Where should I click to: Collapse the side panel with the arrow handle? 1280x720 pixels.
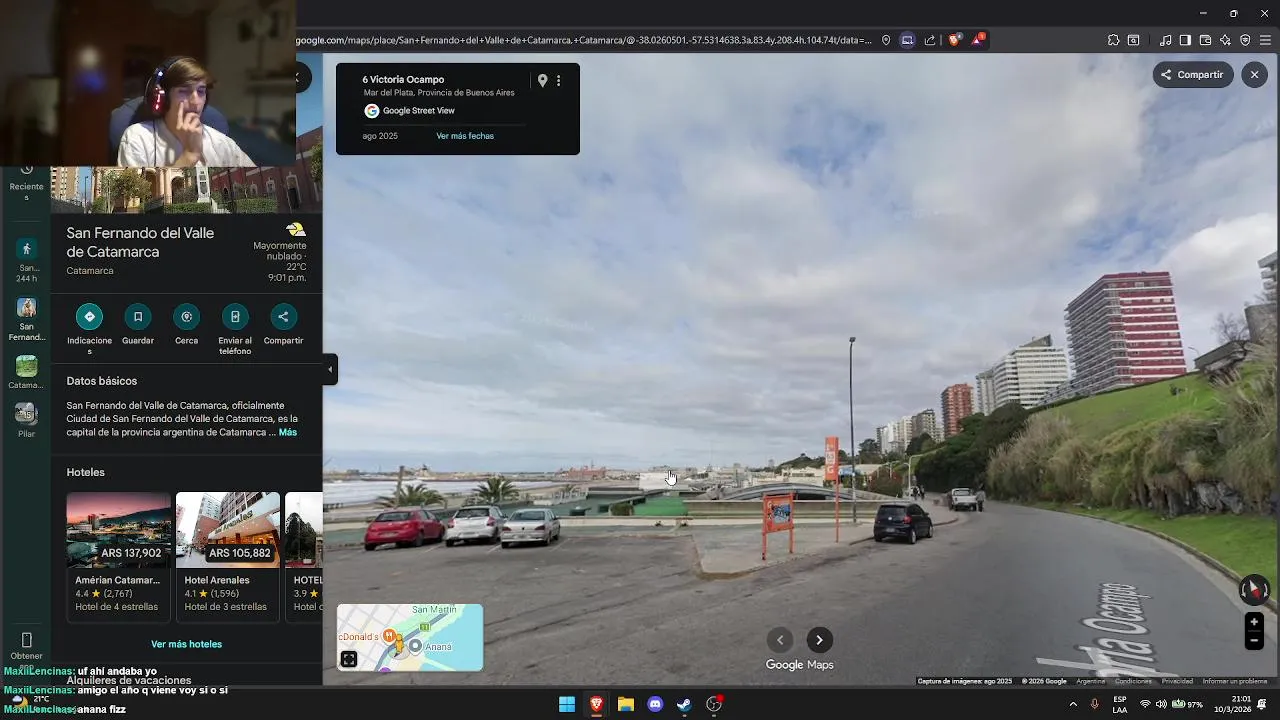(330, 369)
